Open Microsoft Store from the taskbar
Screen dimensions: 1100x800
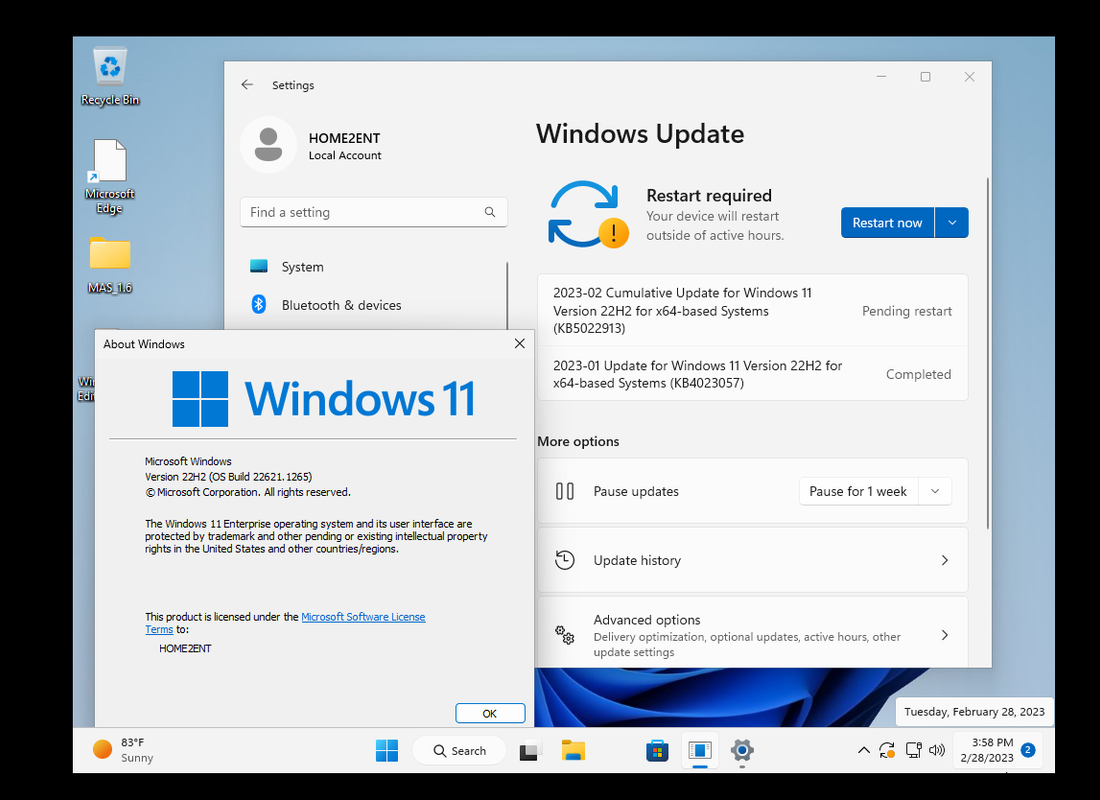(657, 750)
